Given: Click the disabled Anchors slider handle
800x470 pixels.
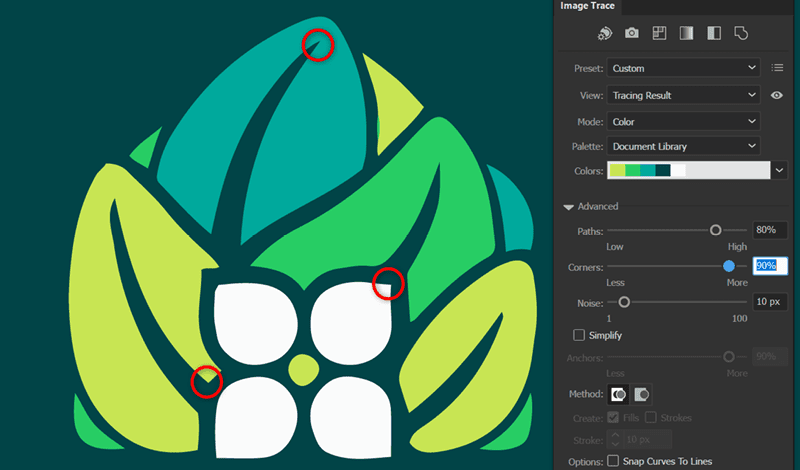Looking at the screenshot, I should (x=729, y=357).
